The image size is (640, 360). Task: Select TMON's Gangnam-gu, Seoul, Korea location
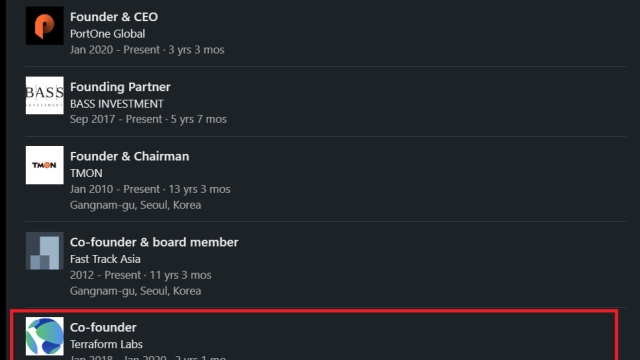click(x=135, y=205)
